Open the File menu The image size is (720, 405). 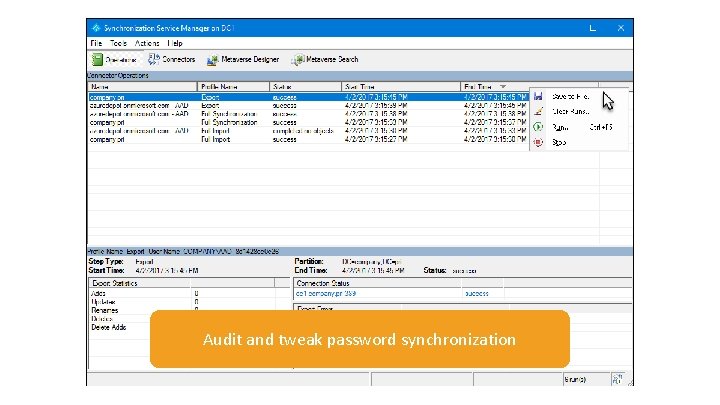[x=96, y=43]
